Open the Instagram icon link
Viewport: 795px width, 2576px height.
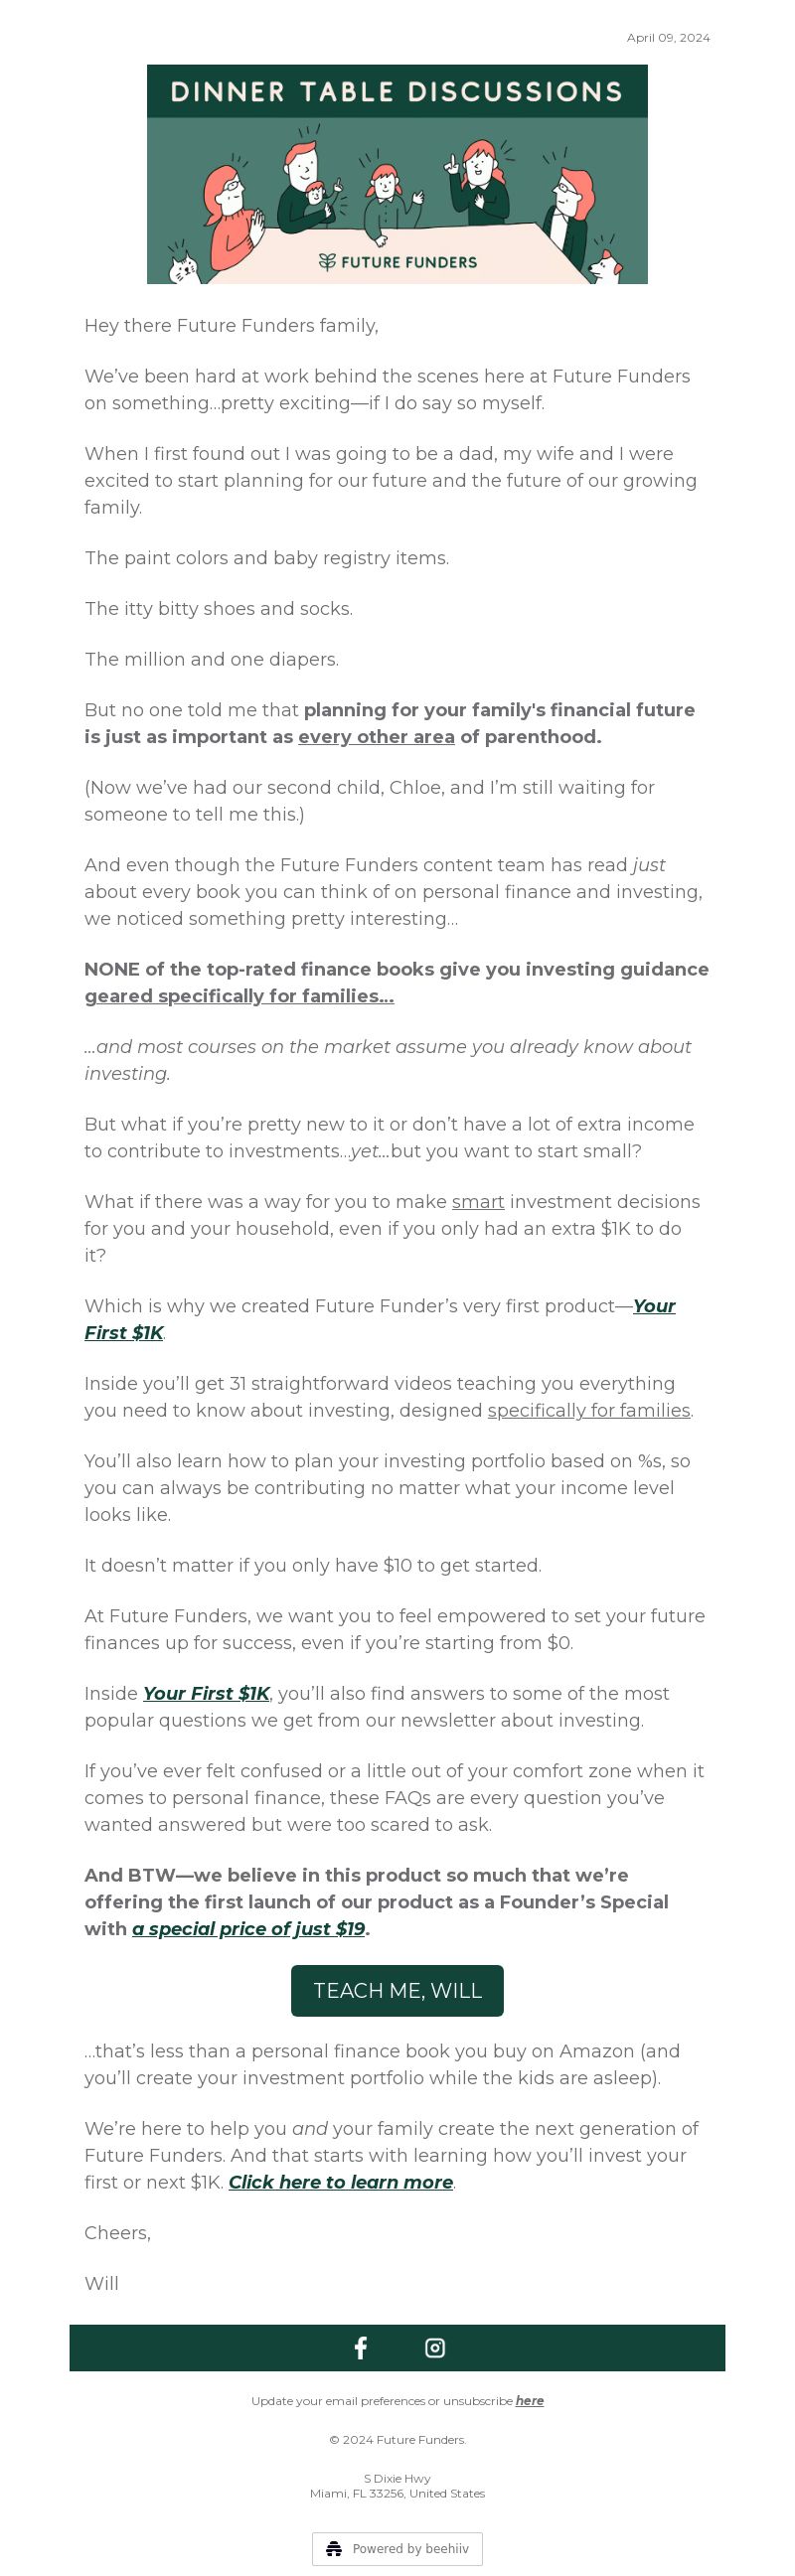pyautogui.click(x=435, y=2347)
